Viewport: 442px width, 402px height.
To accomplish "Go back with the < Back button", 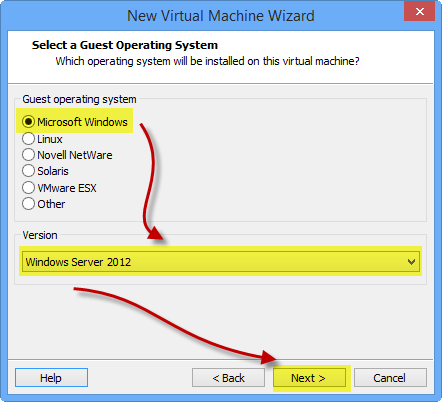I will pos(228,378).
